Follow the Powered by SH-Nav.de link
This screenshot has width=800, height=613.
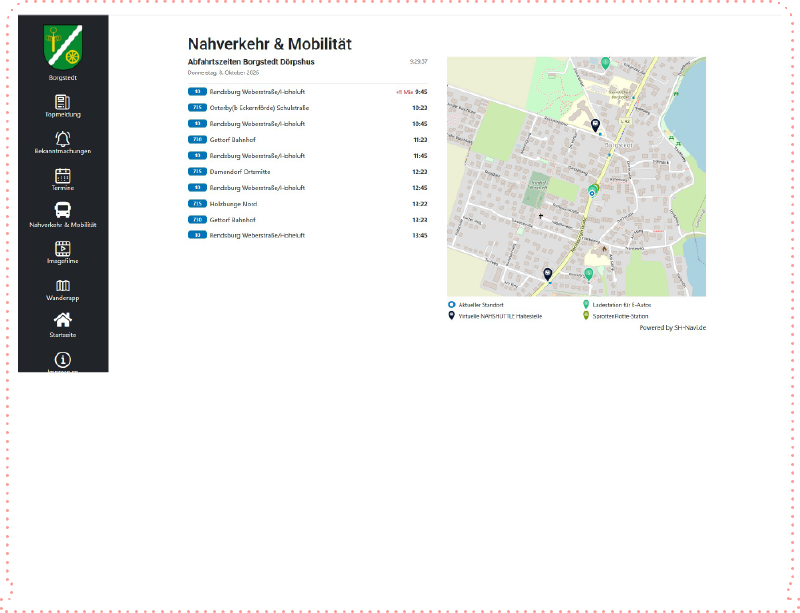pos(672,328)
